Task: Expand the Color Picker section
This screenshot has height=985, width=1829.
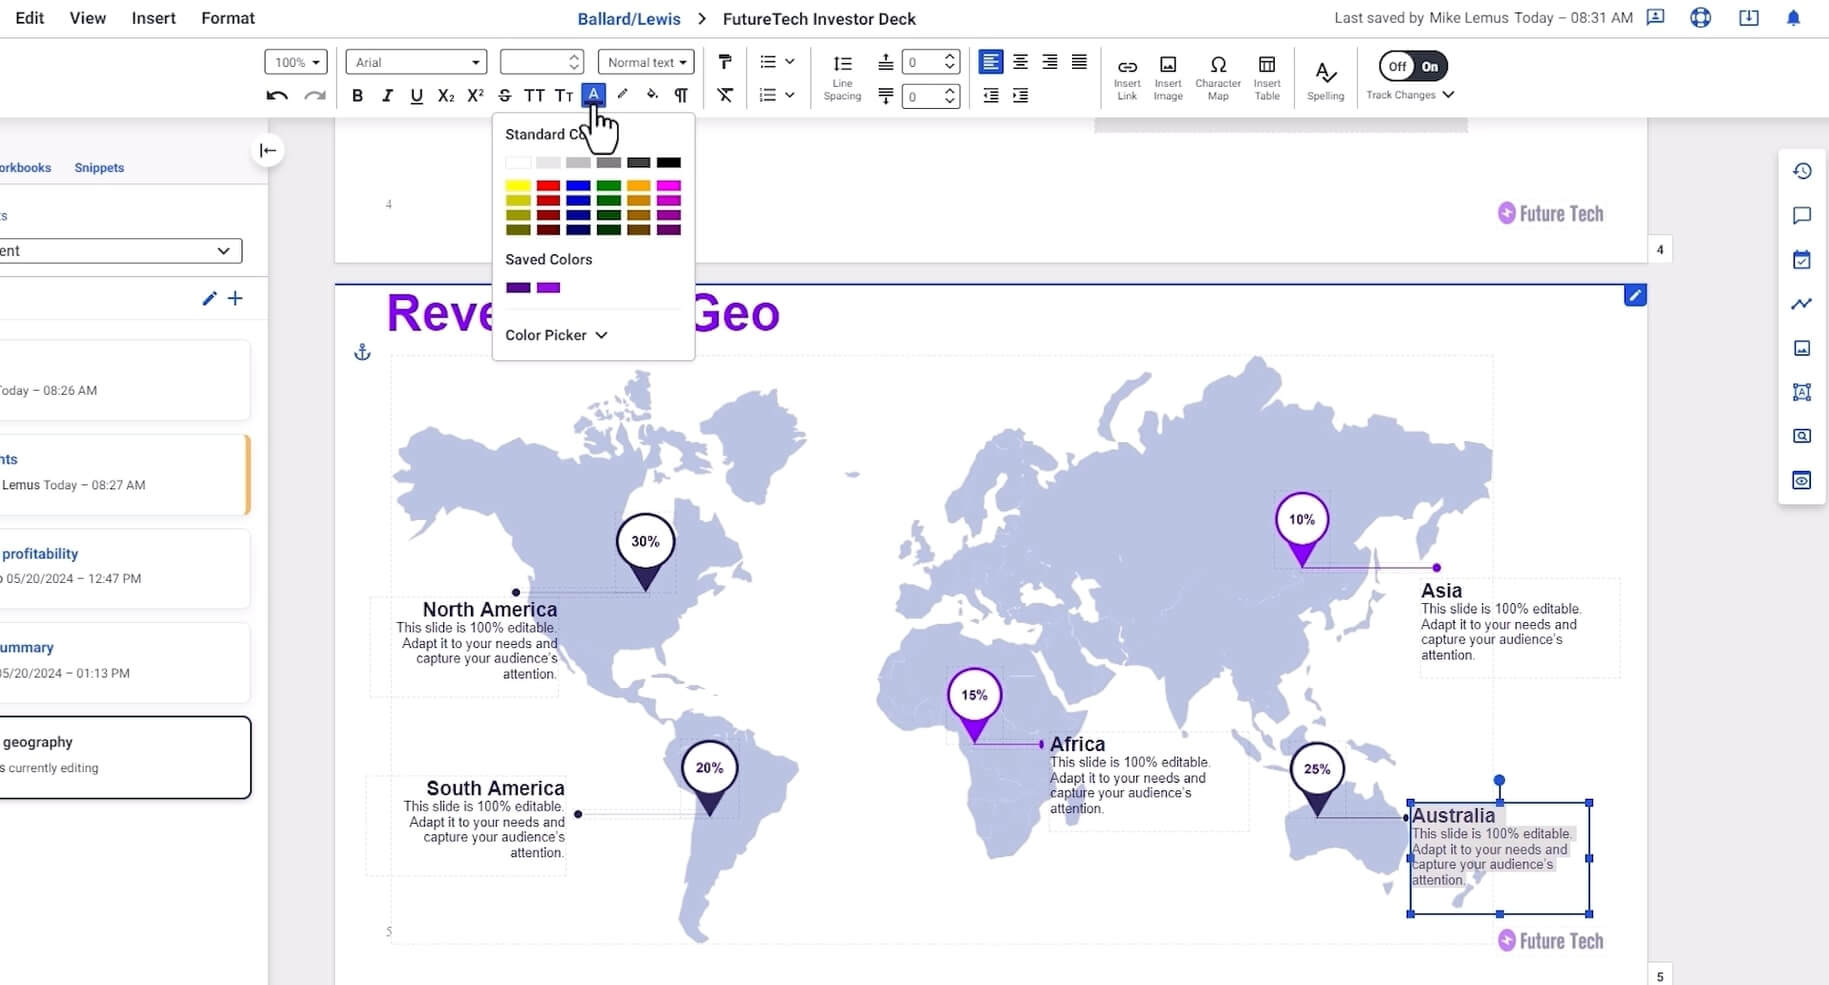Action: coord(556,335)
